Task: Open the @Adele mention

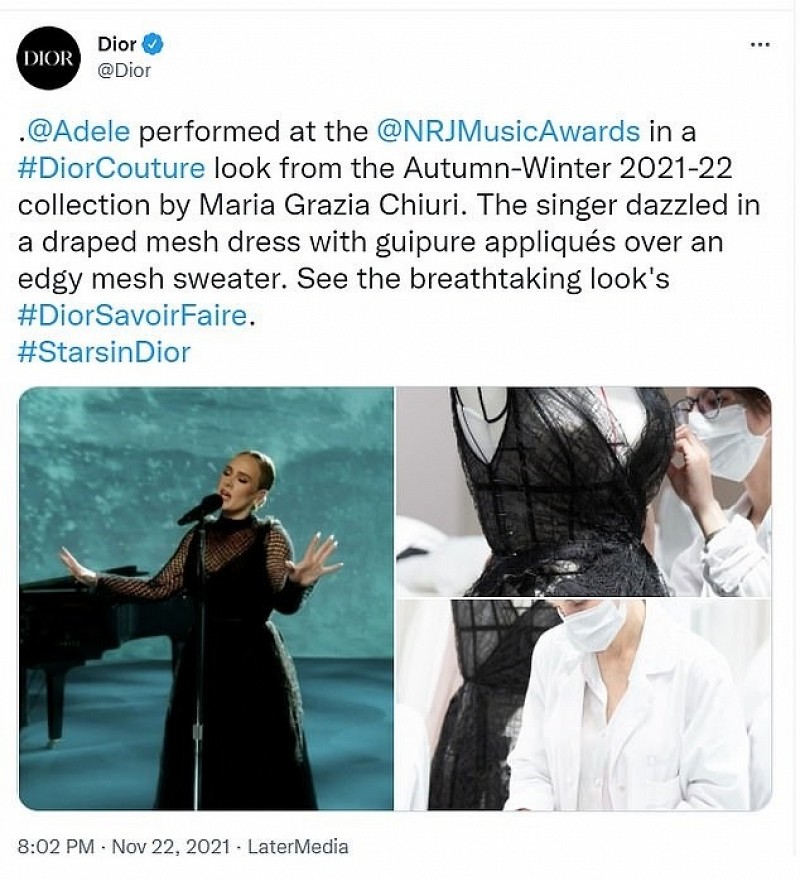Action: tap(78, 131)
